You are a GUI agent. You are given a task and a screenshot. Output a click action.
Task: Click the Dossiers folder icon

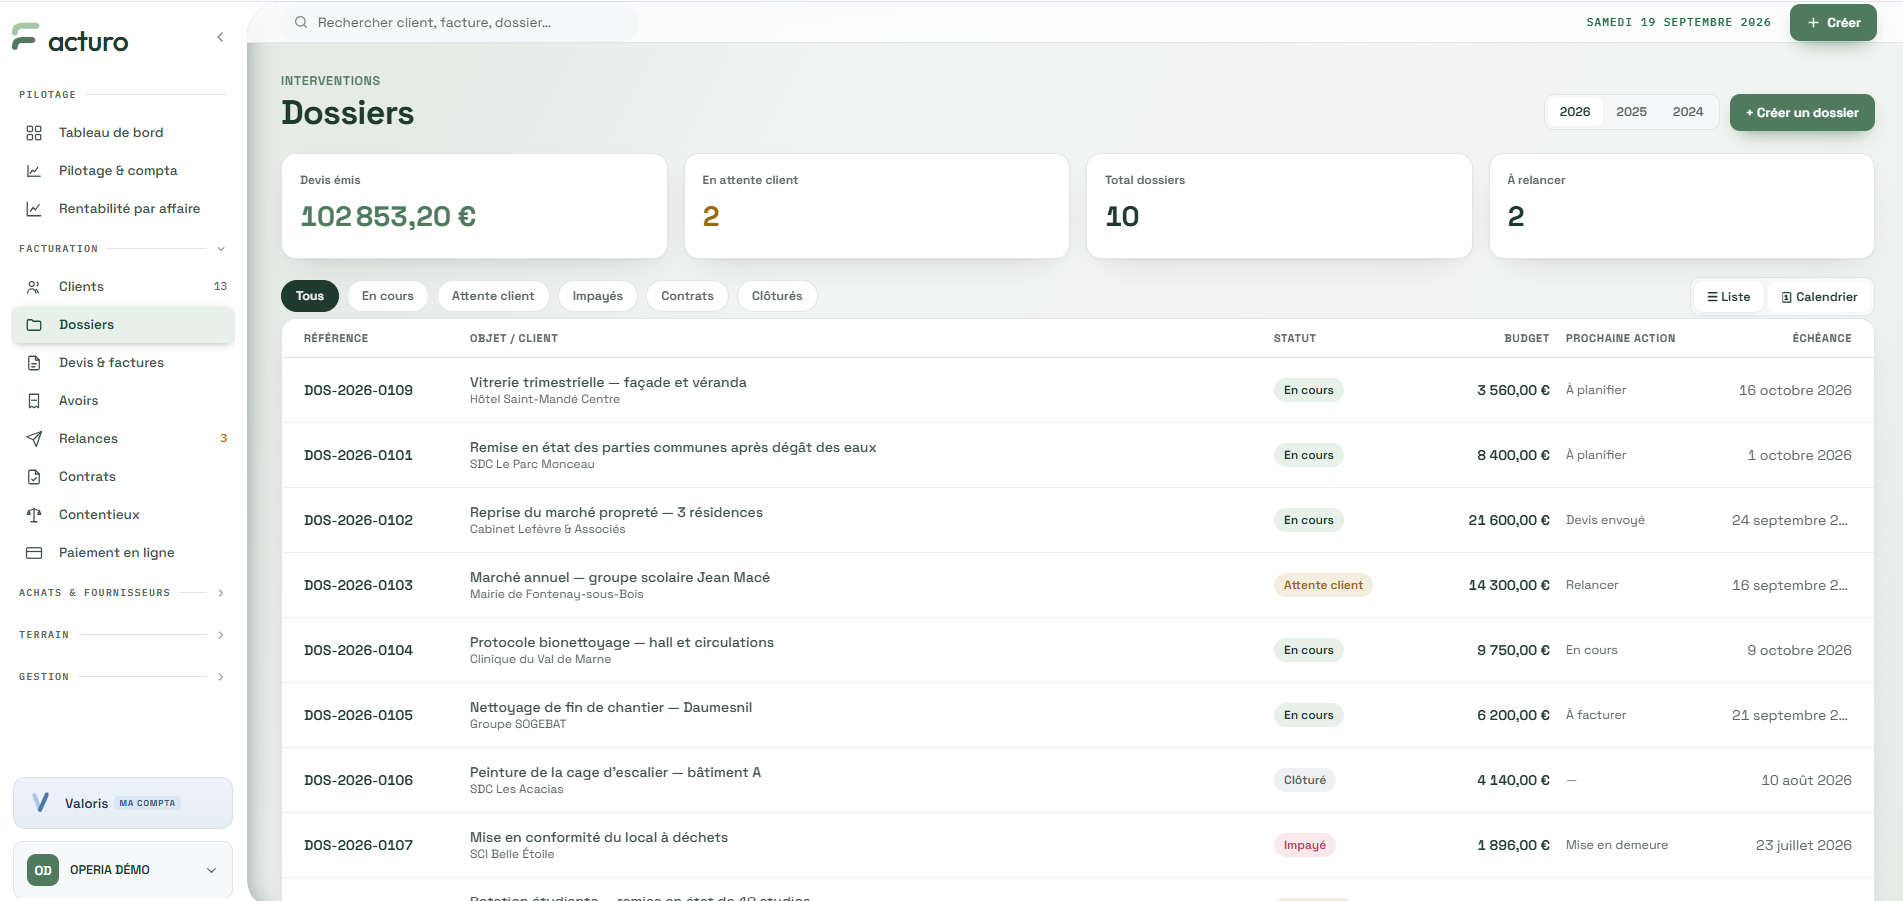pos(34,325)
